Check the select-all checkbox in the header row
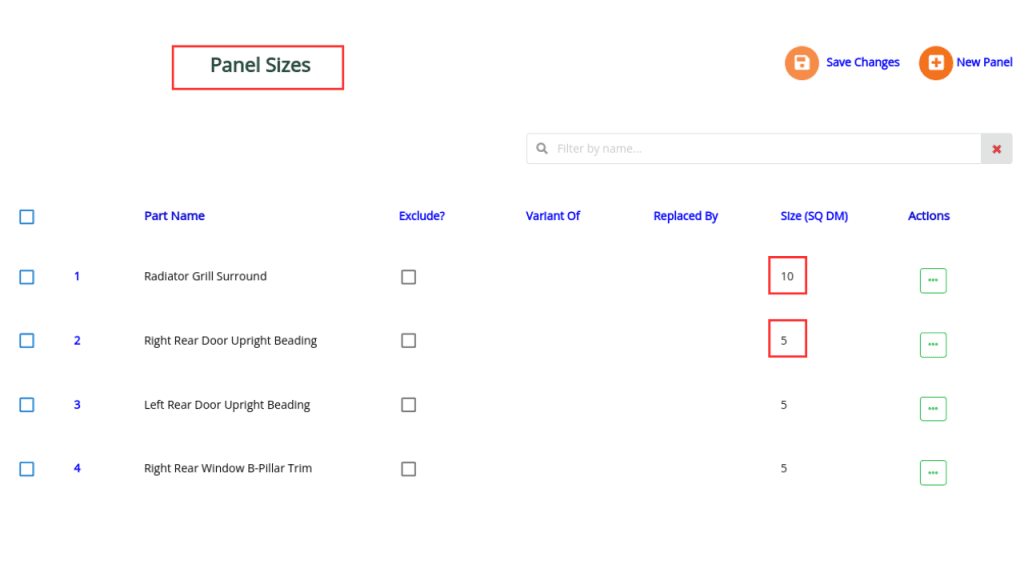Screen dimensions: 1024x576 click(27, 216)
